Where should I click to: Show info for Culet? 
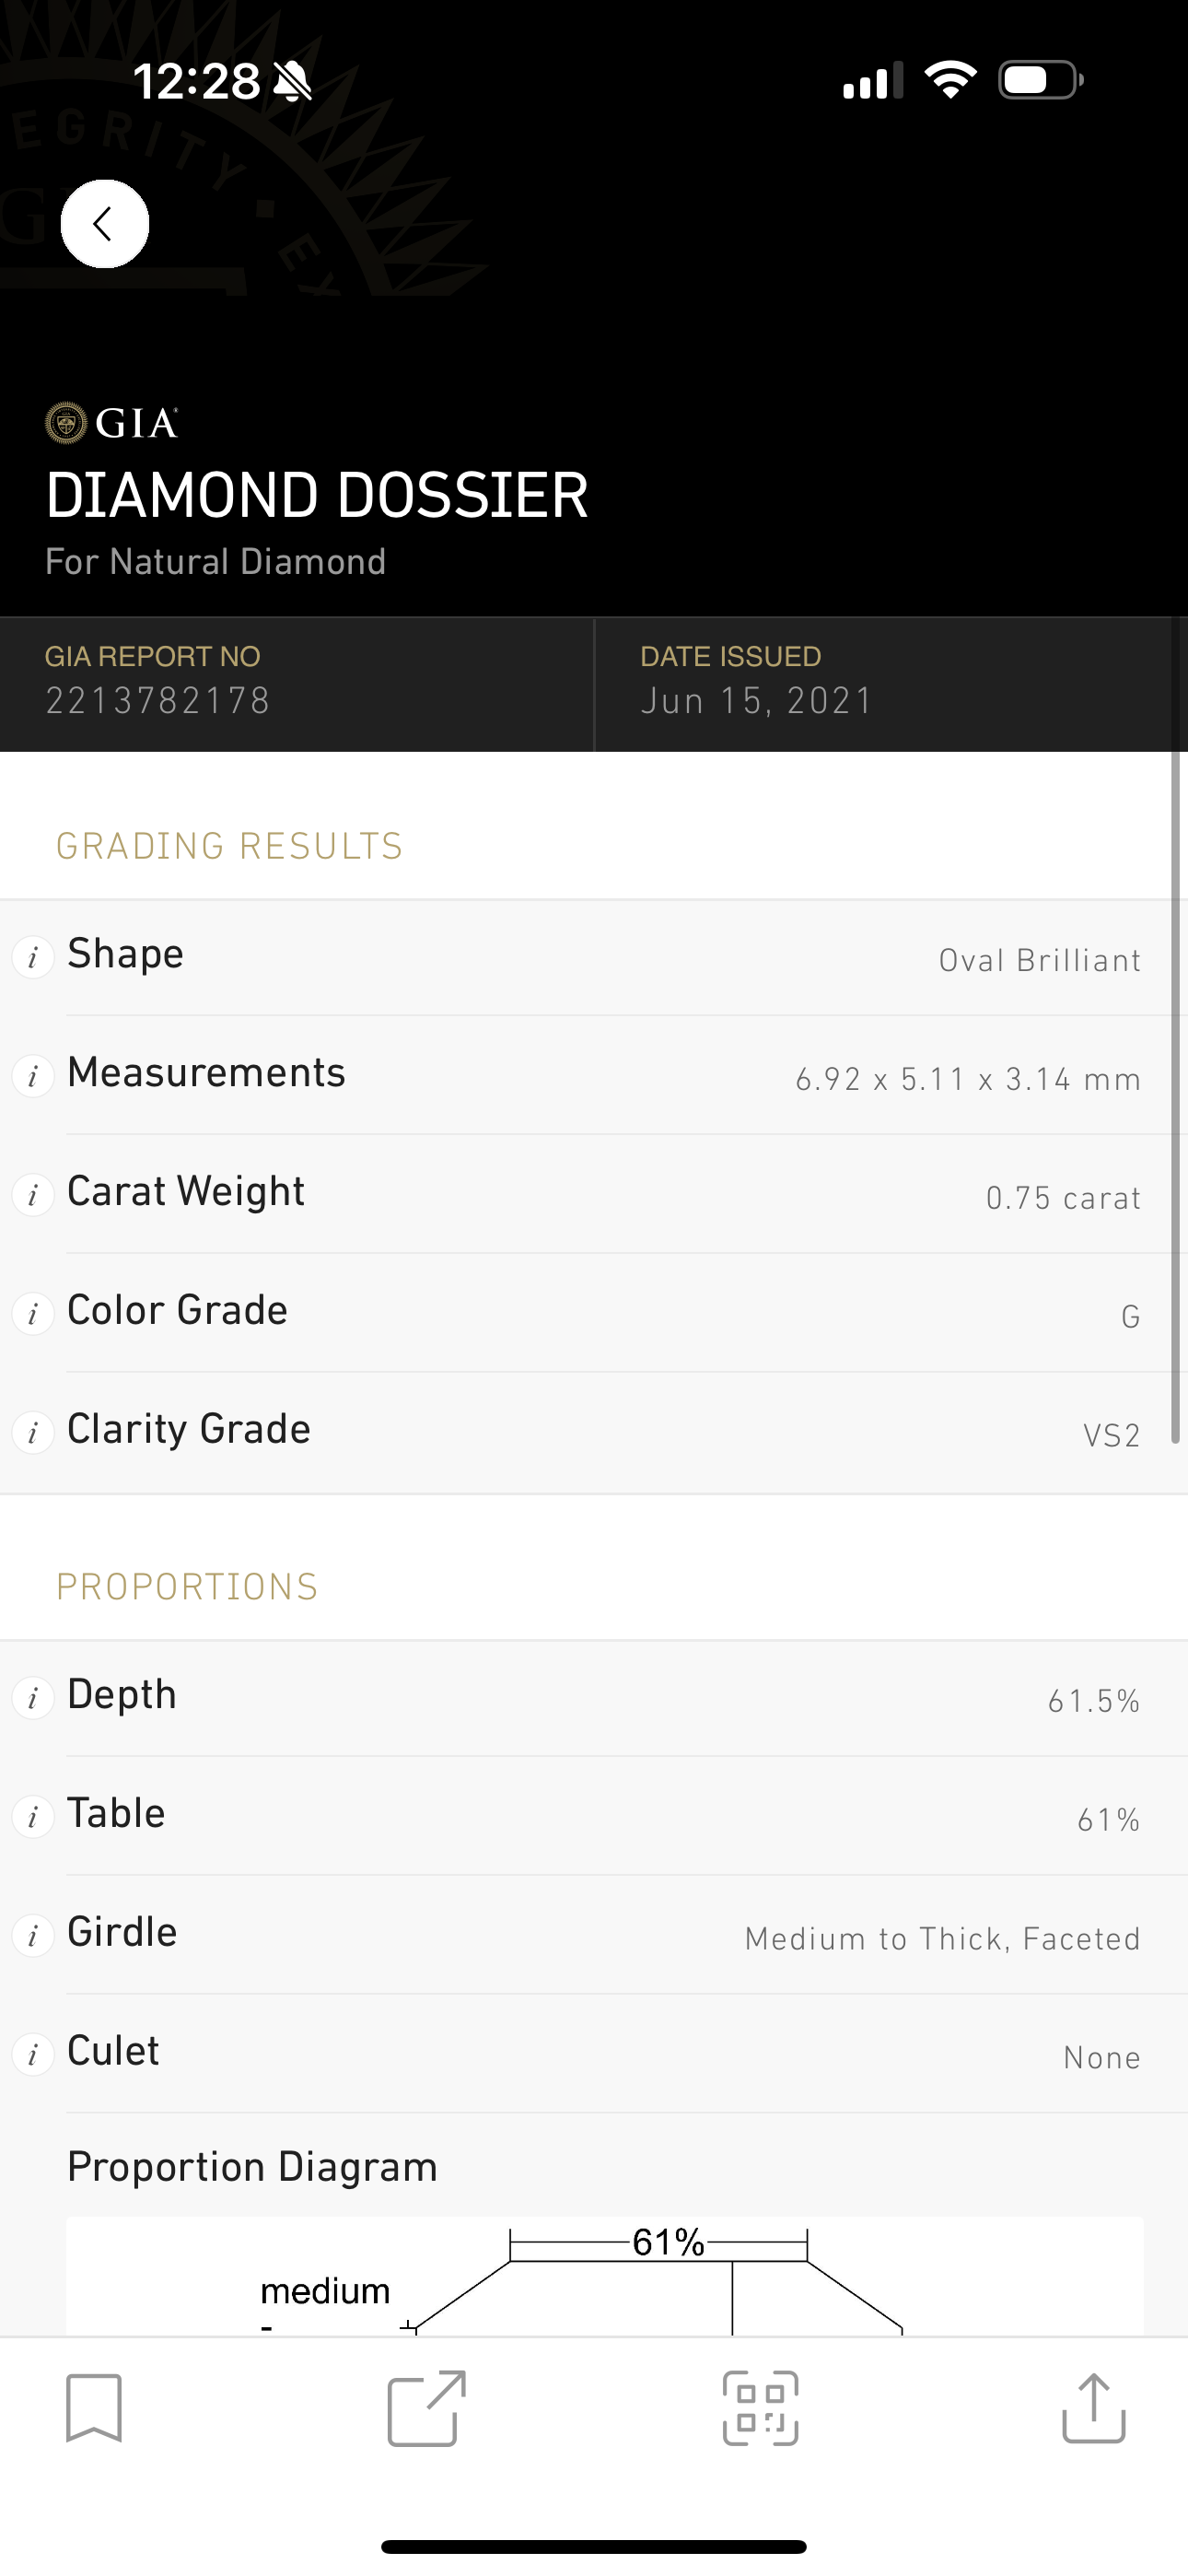coord(33,2055)
